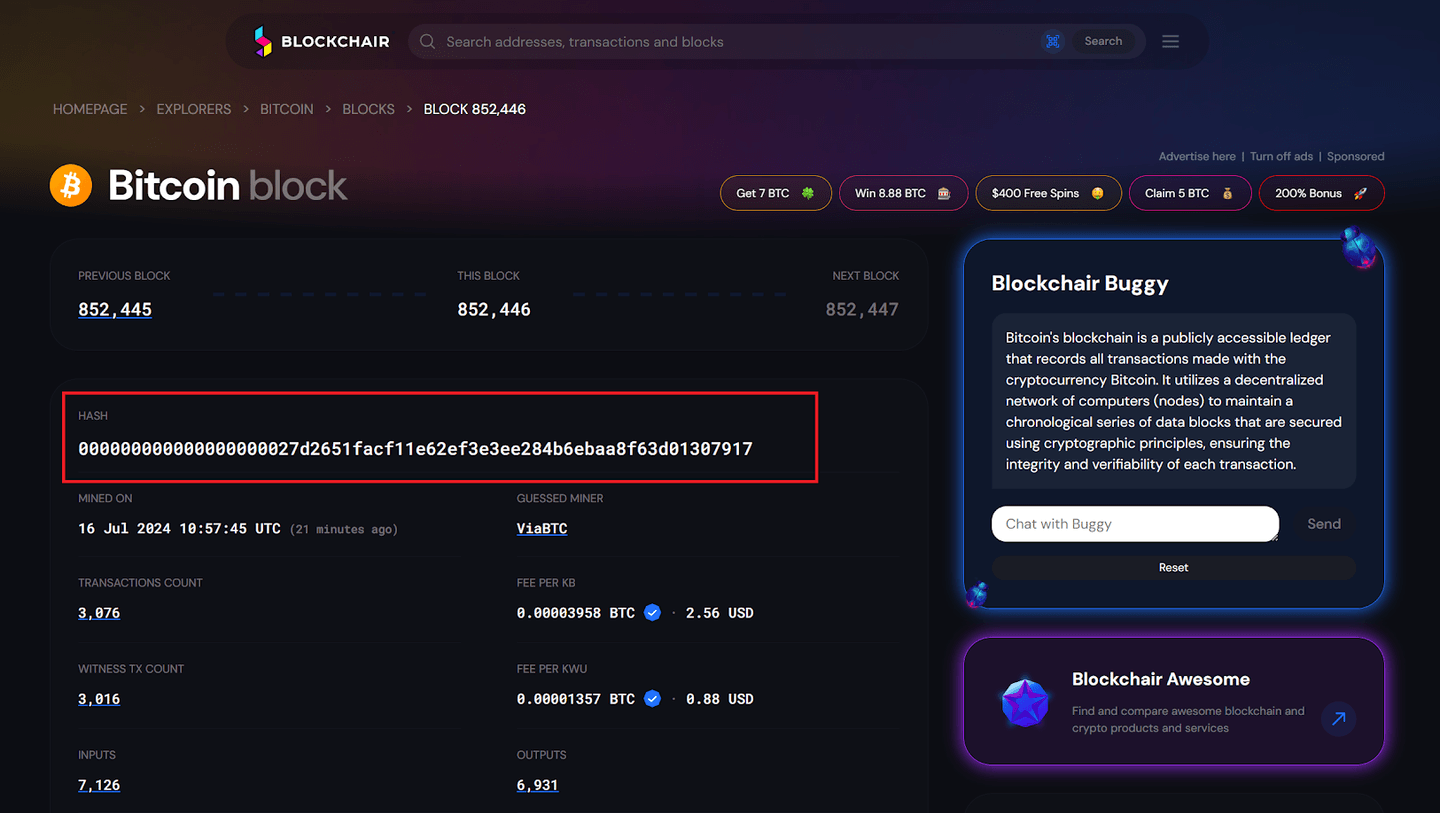Open Blockchair Awesome via the arrow icon

[x=1338, y=719]
